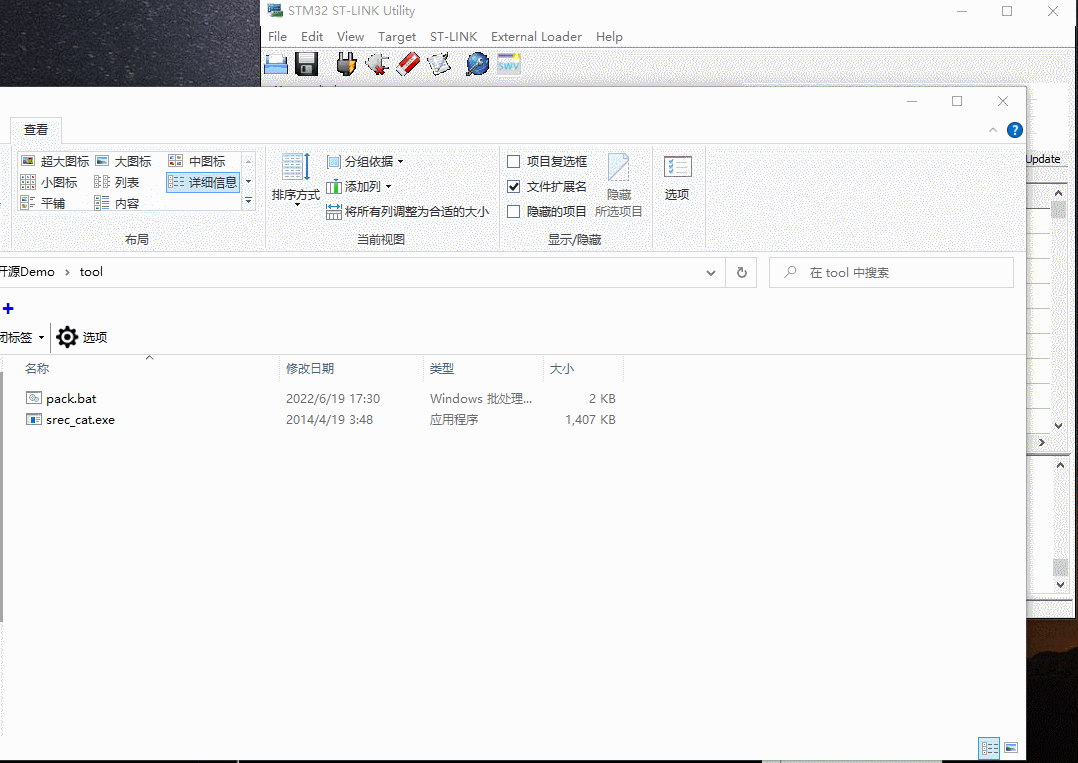Open the Target menu in ST-LINK Utility
Screen dimensions: 1078x763
point(396,37)
